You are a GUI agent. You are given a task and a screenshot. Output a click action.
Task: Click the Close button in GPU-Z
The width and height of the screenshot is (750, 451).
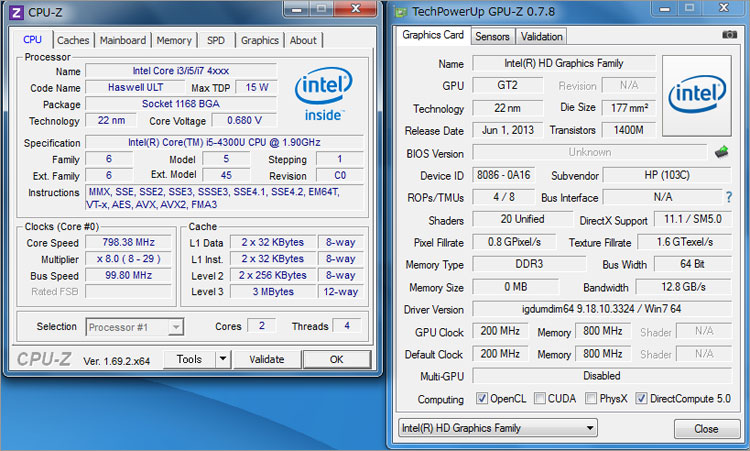pyautogui.click(x=705, y=428)
